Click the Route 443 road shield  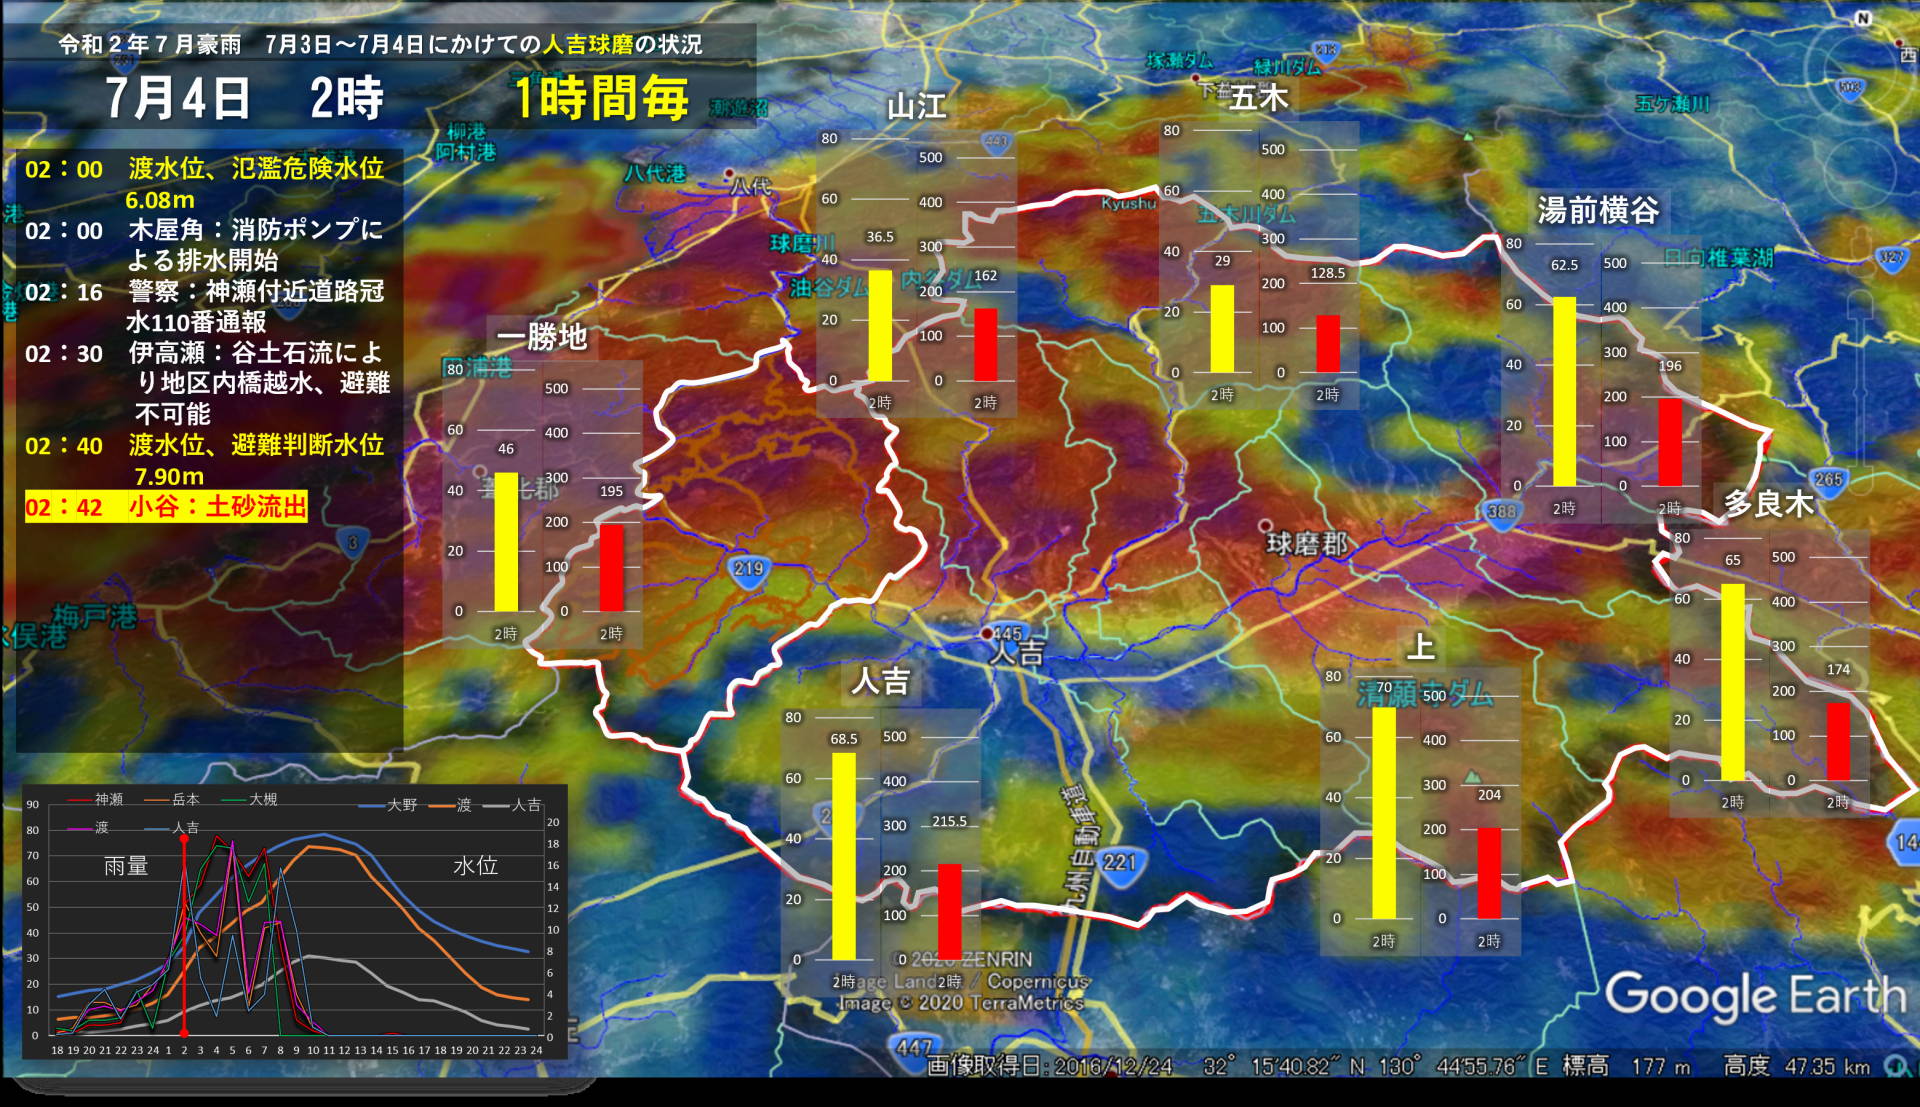point(996,141)
